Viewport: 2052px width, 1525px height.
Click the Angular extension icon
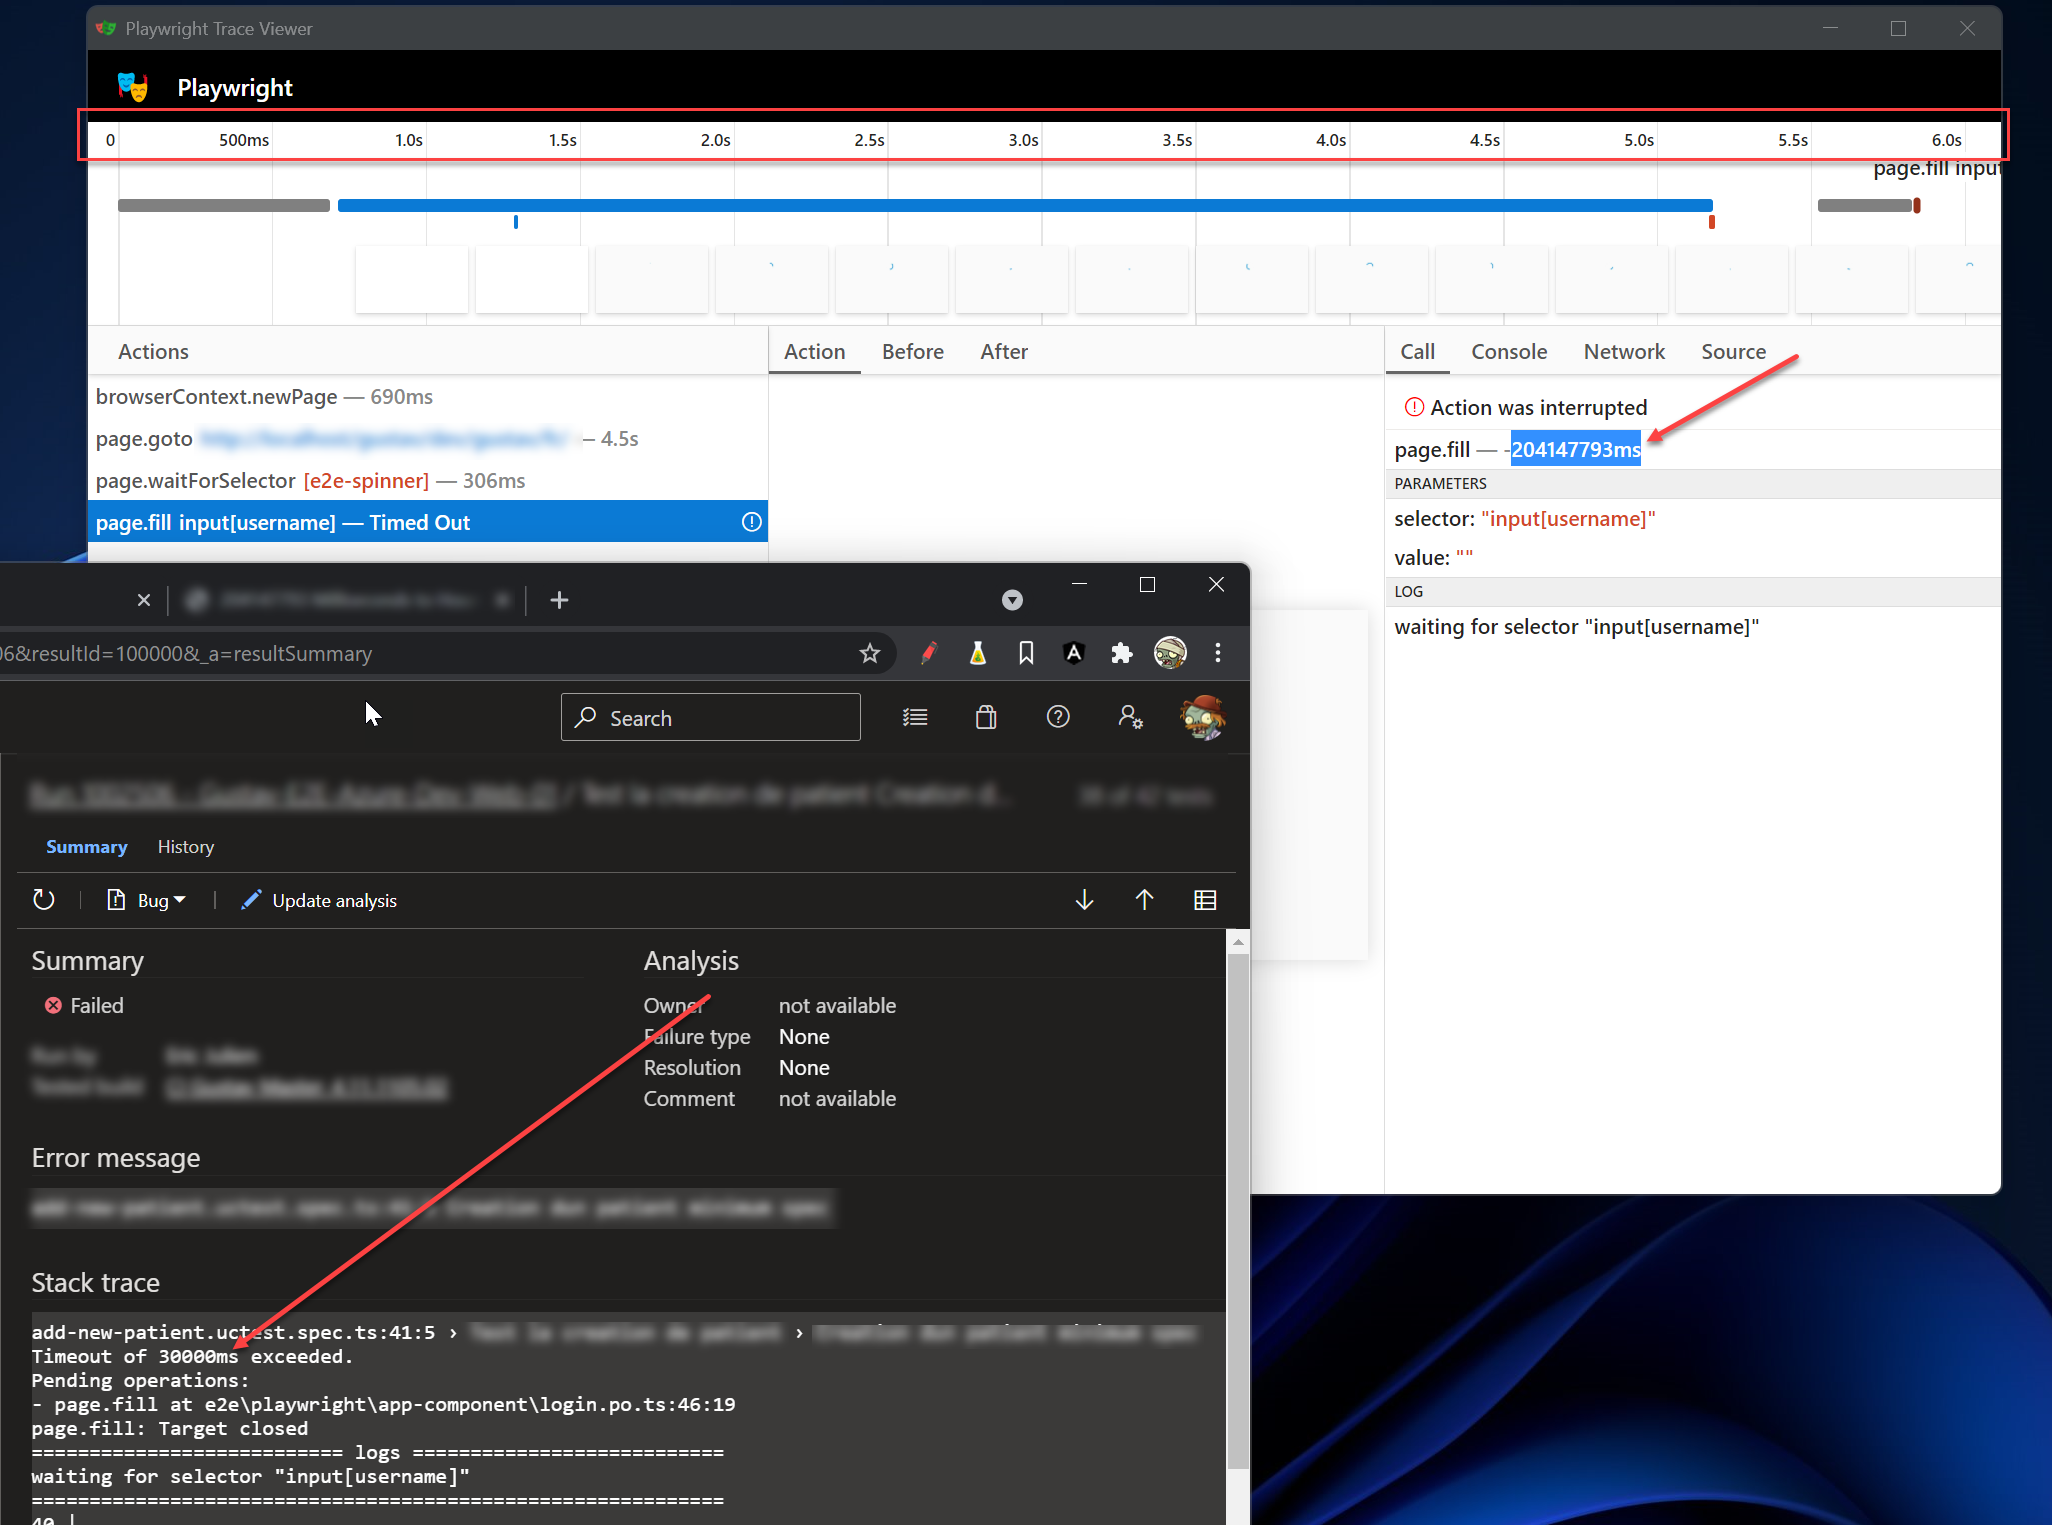pos(1073,653)
